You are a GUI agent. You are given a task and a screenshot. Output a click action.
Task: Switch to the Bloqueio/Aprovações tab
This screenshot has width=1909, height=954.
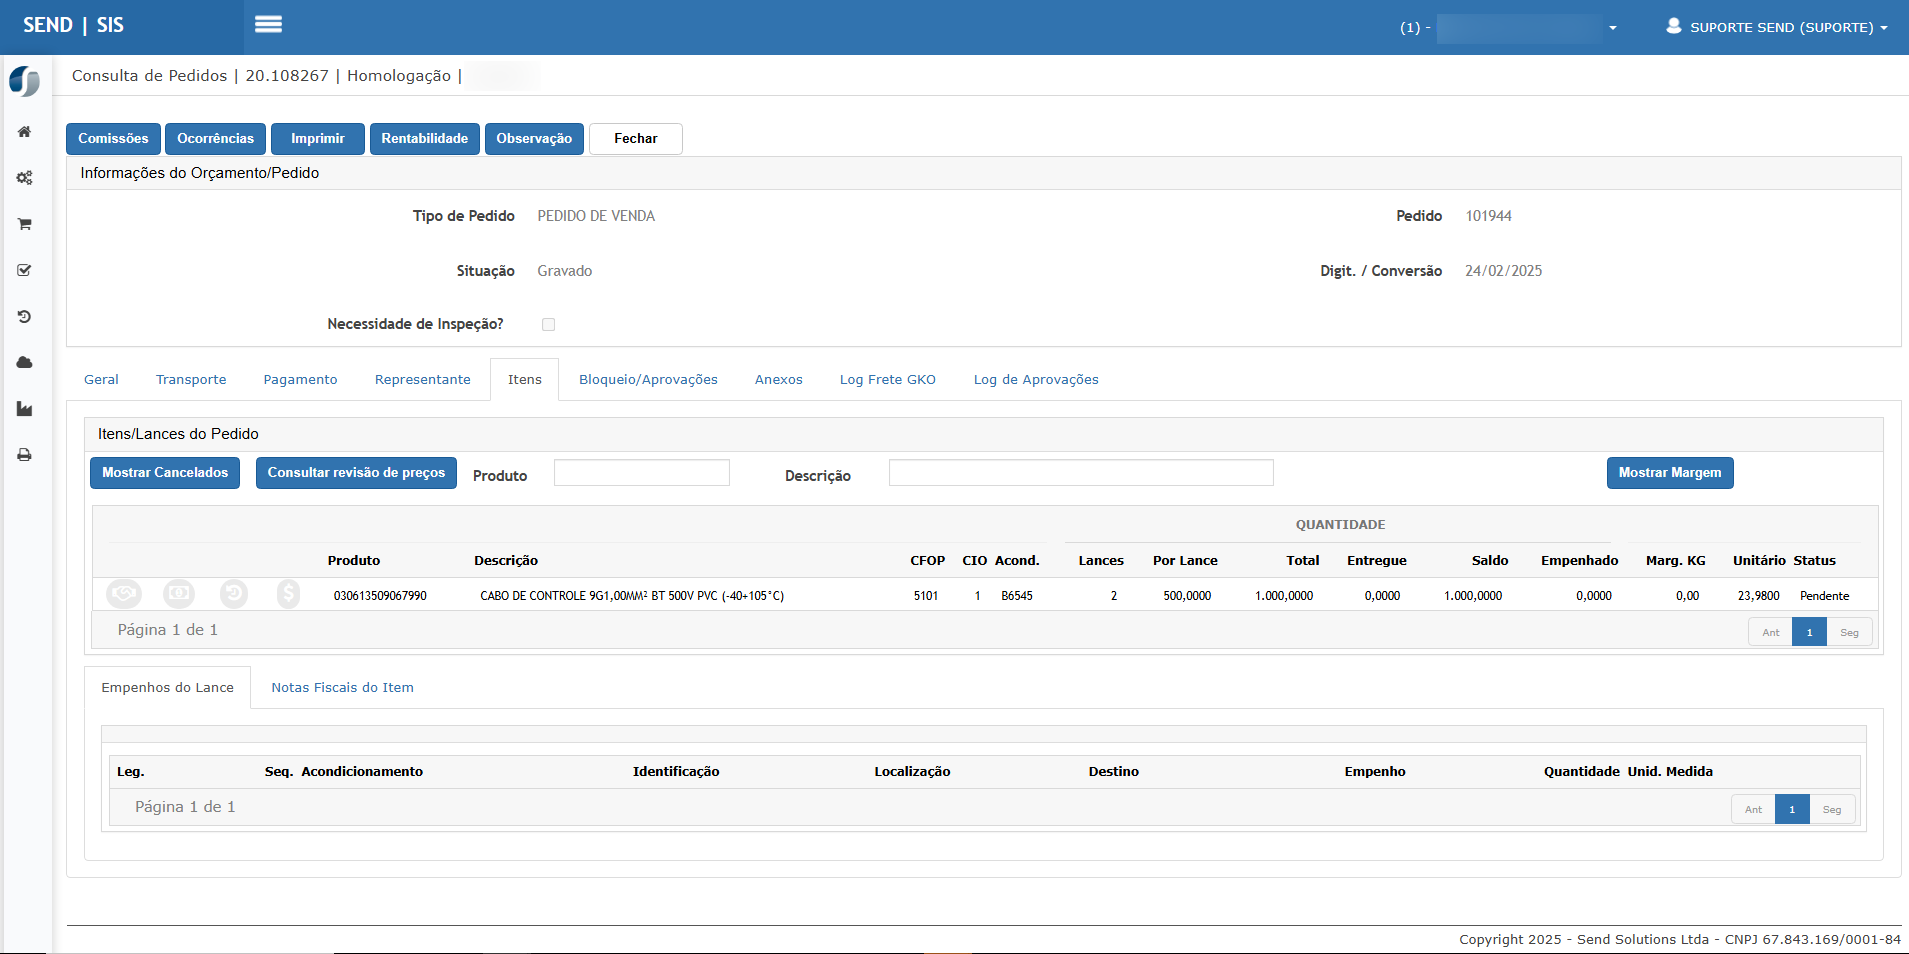[x=648, y=380]
